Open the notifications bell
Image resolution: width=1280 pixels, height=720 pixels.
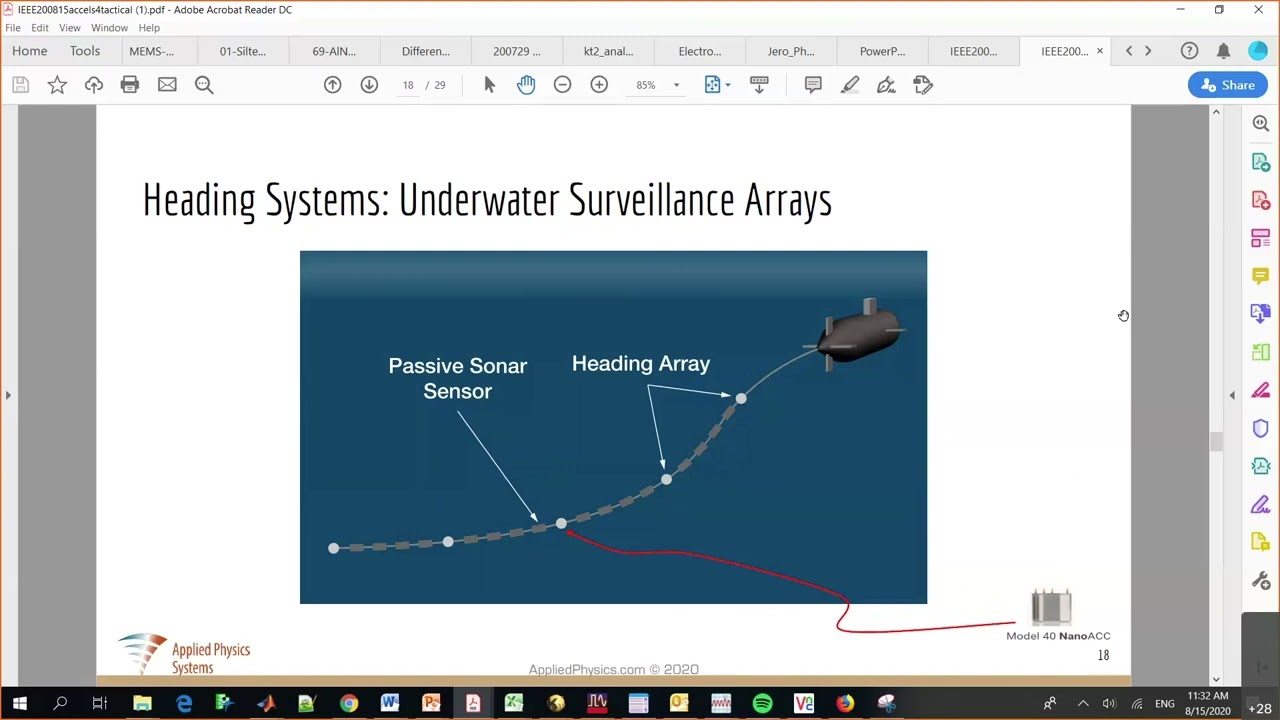[x=1223, y=51]
